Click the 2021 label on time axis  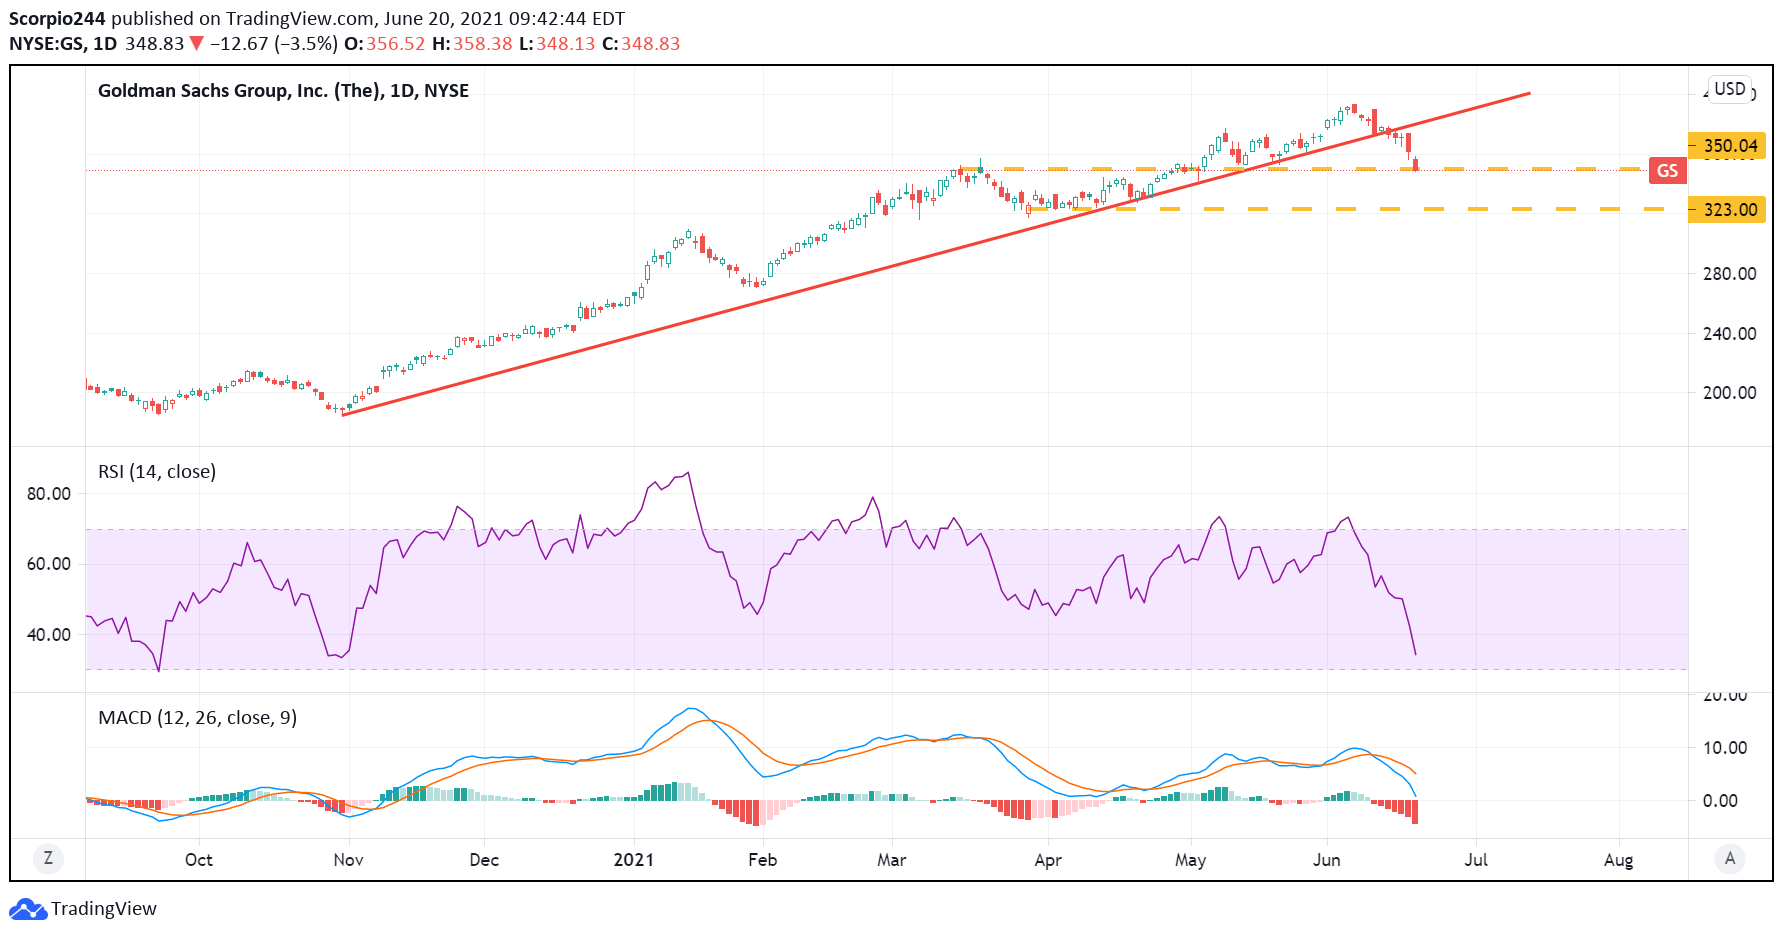[634, 860]
